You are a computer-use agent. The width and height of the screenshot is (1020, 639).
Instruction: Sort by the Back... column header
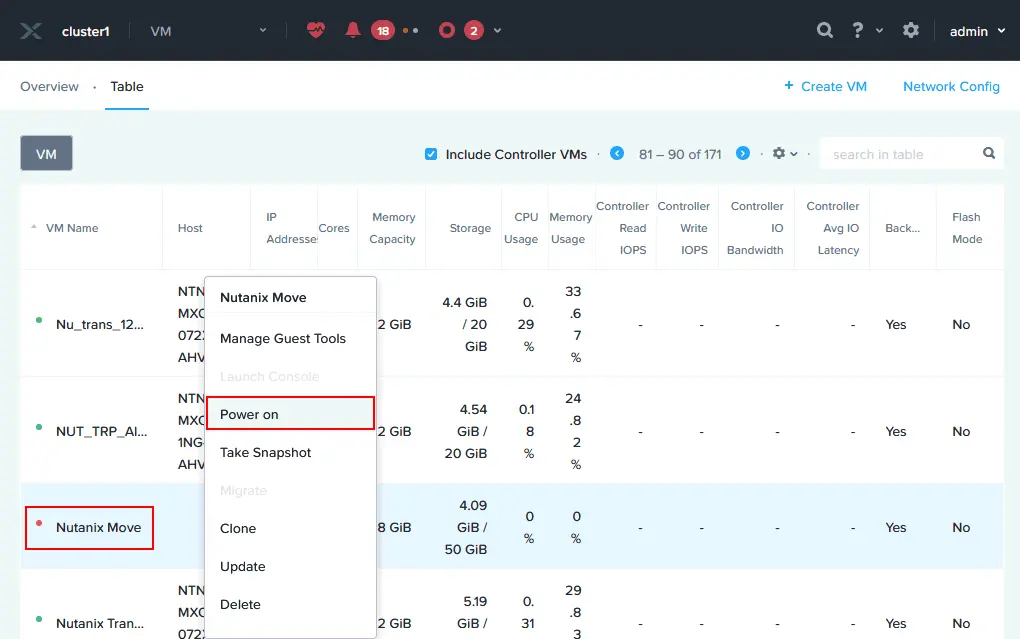click(x=902, y=228)
